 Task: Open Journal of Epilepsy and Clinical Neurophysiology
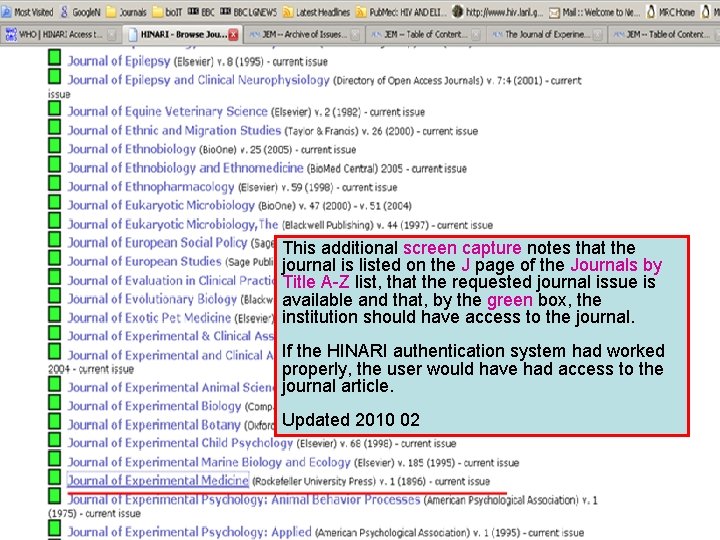(x=198, y=80)
